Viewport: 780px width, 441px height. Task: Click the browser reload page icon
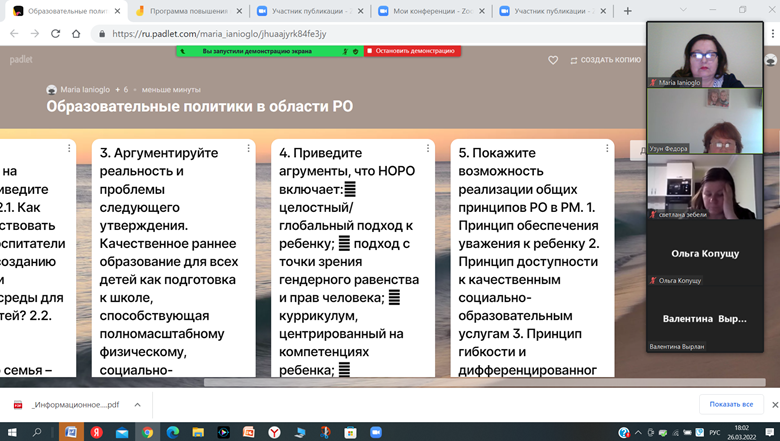click(x=55, y=33)
